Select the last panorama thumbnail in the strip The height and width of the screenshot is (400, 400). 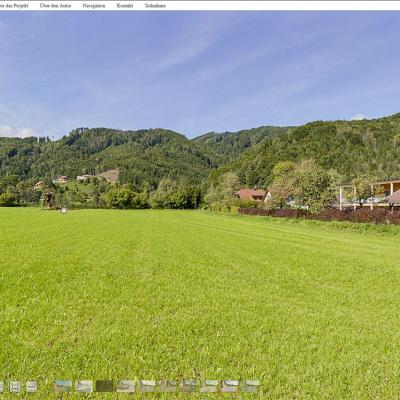click(x=251, y=386)
